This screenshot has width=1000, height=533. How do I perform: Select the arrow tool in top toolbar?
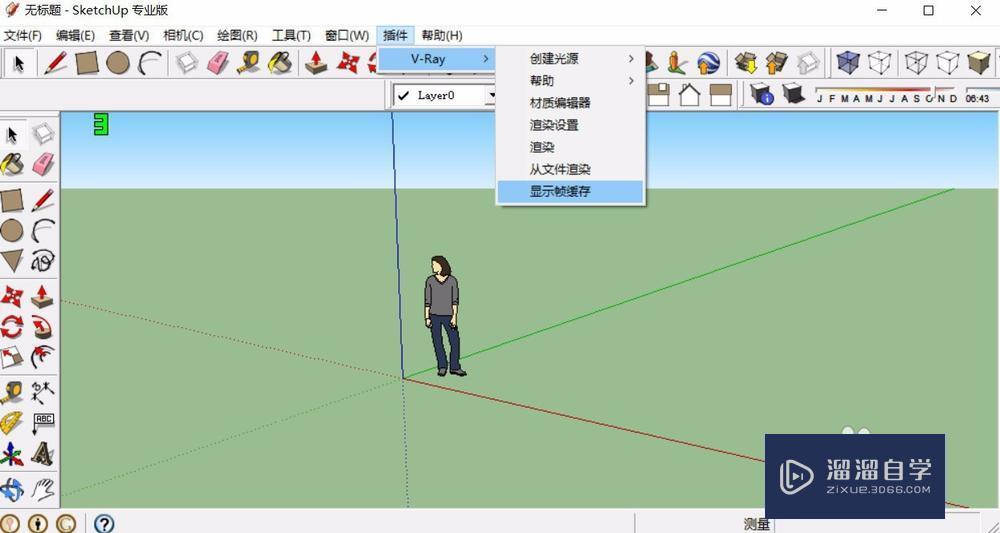pyautogui.click(x=18, y=63)
